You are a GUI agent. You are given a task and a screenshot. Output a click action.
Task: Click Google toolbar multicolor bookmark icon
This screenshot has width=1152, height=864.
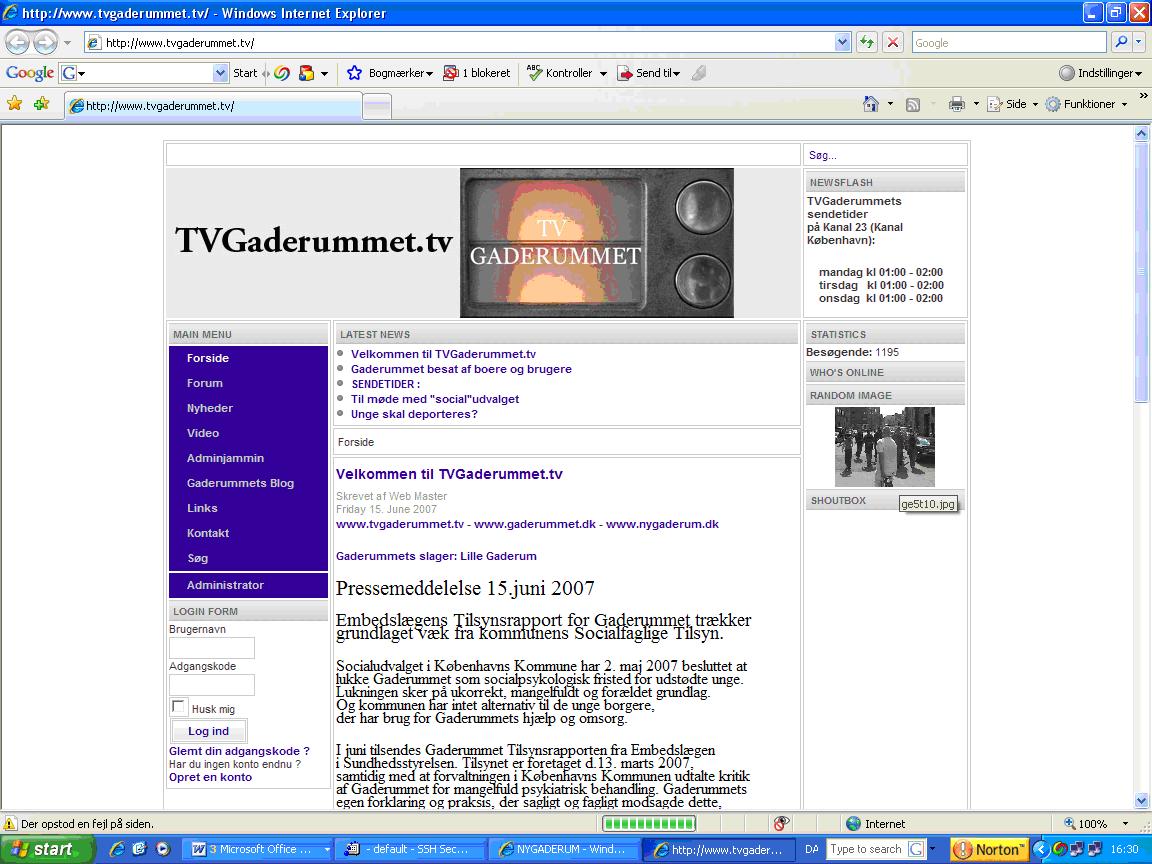306,73
